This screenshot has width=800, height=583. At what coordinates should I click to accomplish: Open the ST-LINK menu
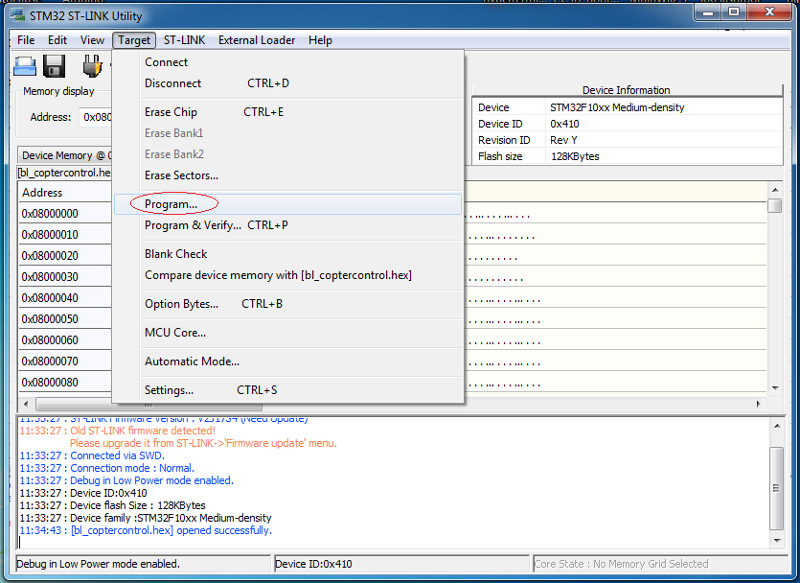tap(184, 40)
